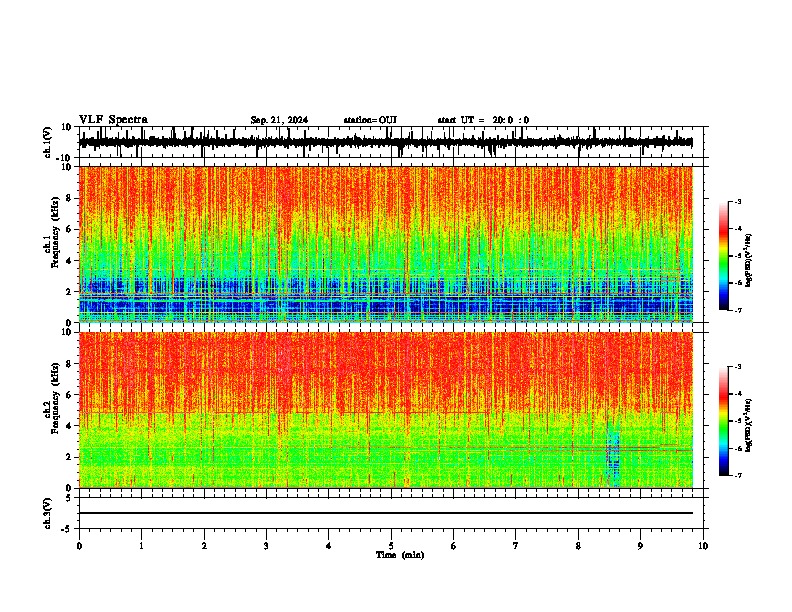Open the ch.1 spectrogram panel
The height and width of the screenshot is (612, 792).
click(385, 244)
